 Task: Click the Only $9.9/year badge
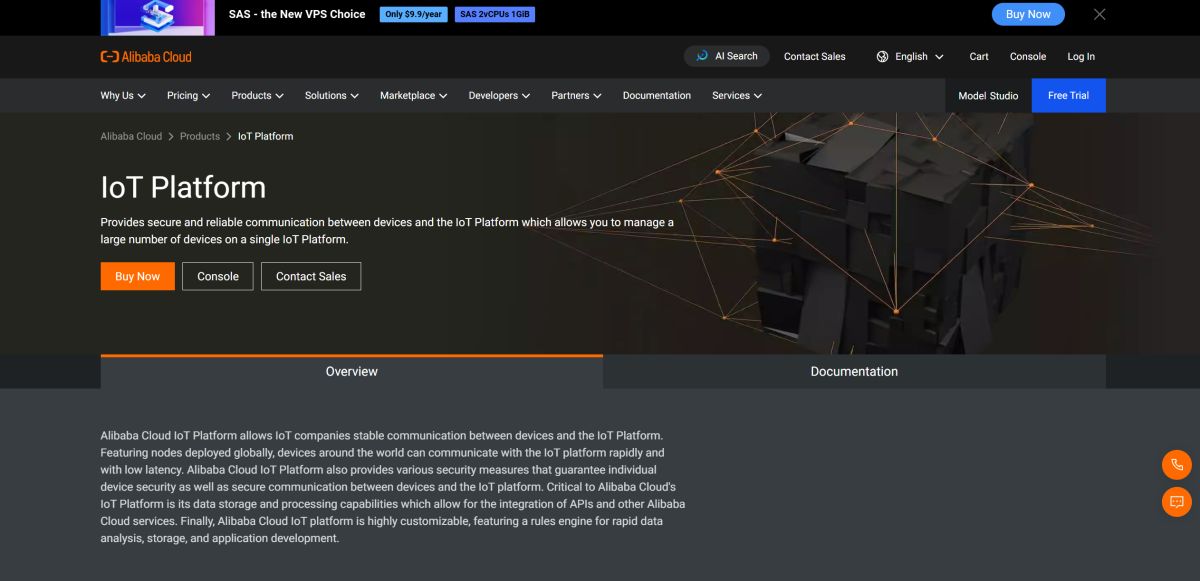click(x=414, y=14)
